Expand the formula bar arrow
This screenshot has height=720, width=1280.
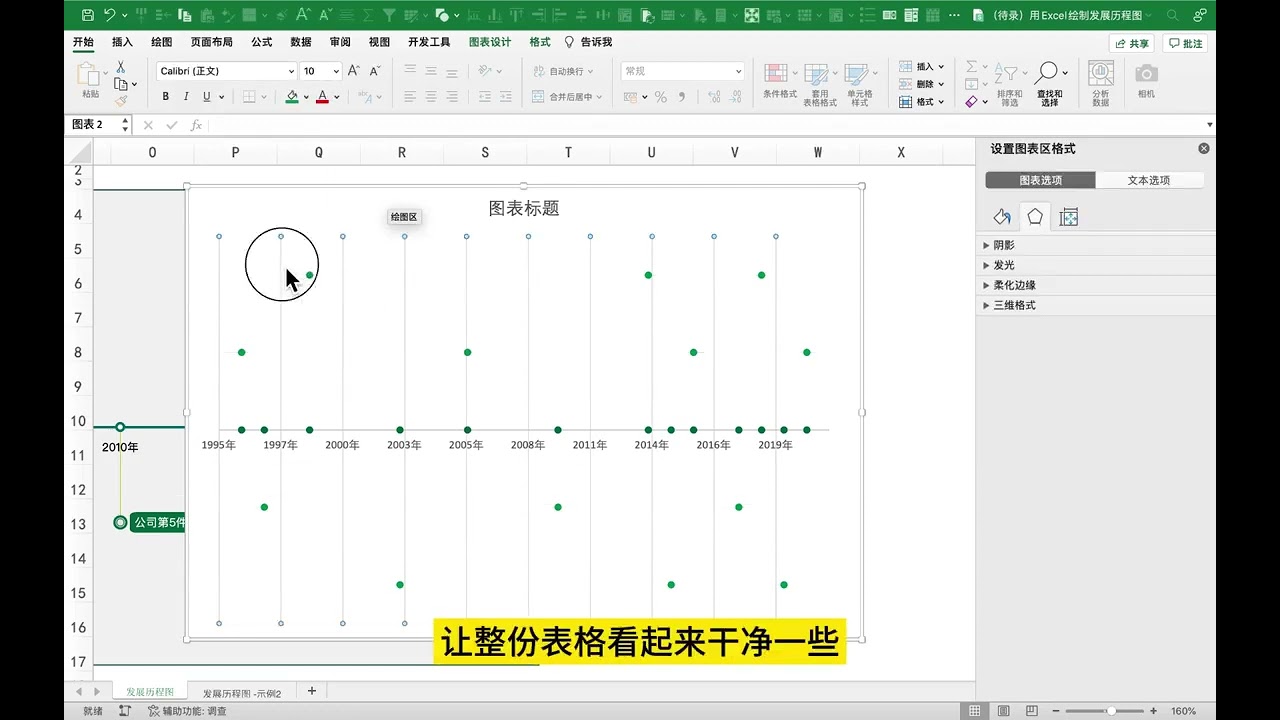tap(1209, 125)
